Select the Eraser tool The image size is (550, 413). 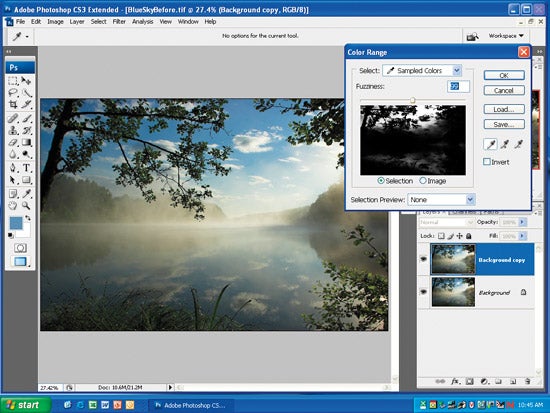pos(13,142)
